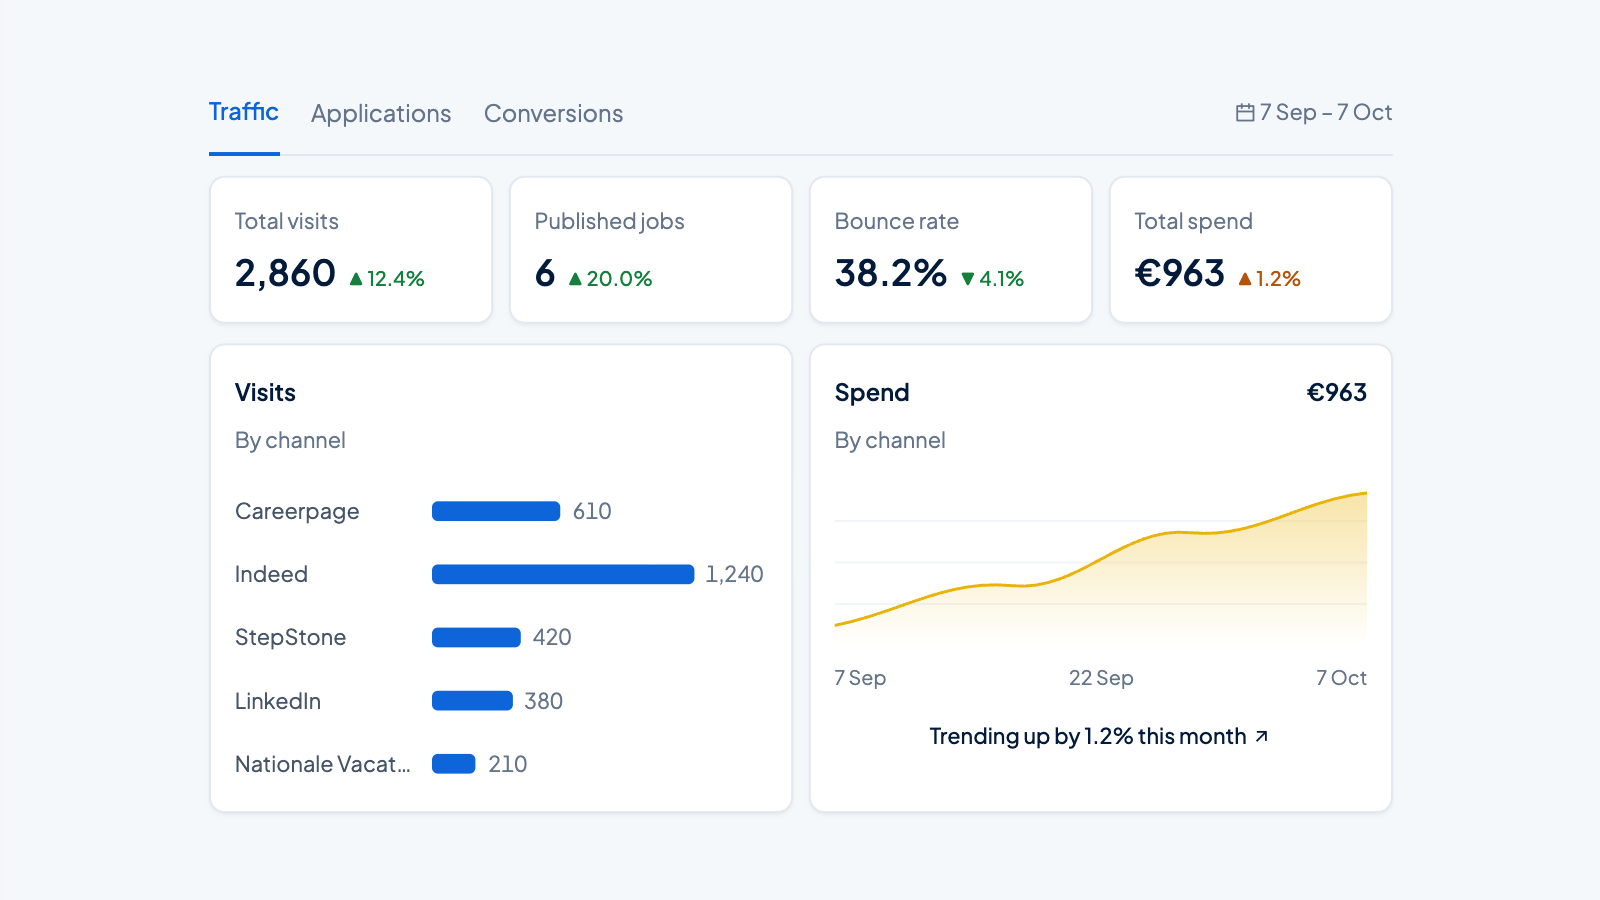Screen dimensions: 1600x900
Task: Click the 210 visits count
Action: [508, 764]
